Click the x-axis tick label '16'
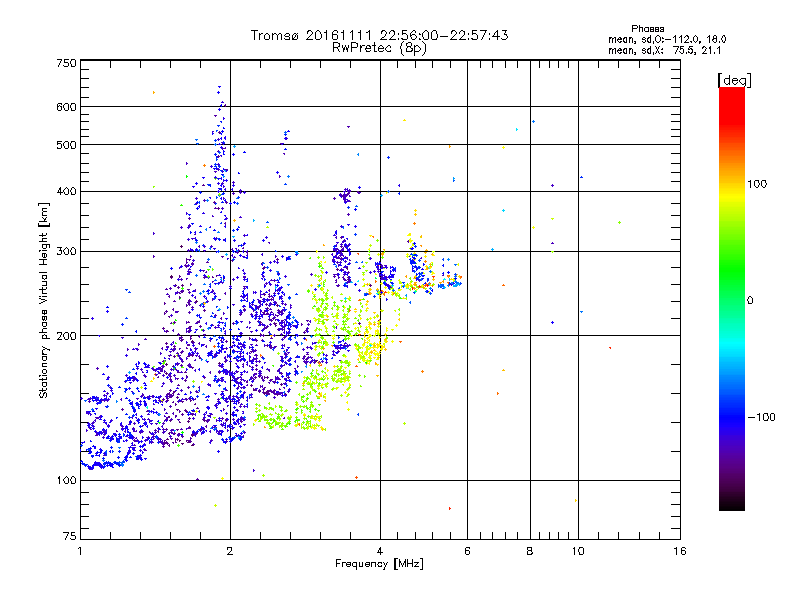The width and height of the screenshot is (800, 600). click(x=680, y=551)
